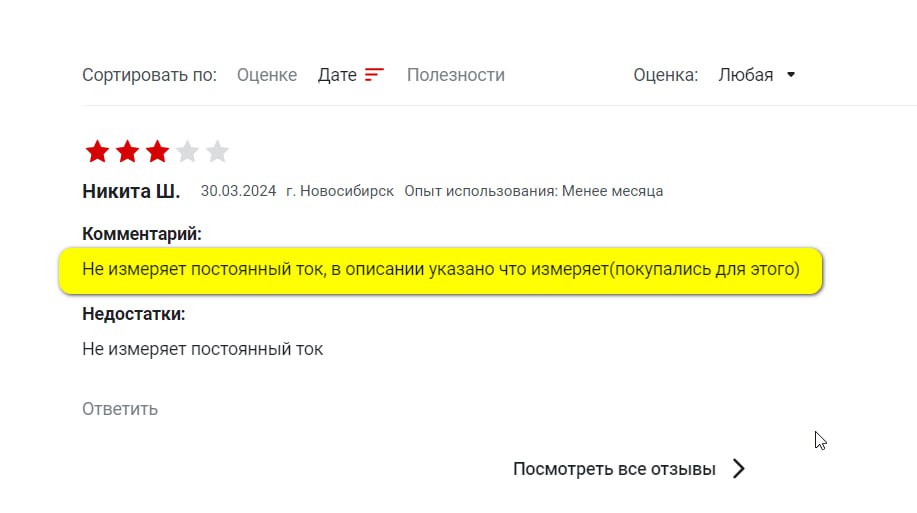Click reviewer name Никита Ш.

pyautogui.click(x=131, y=191)
